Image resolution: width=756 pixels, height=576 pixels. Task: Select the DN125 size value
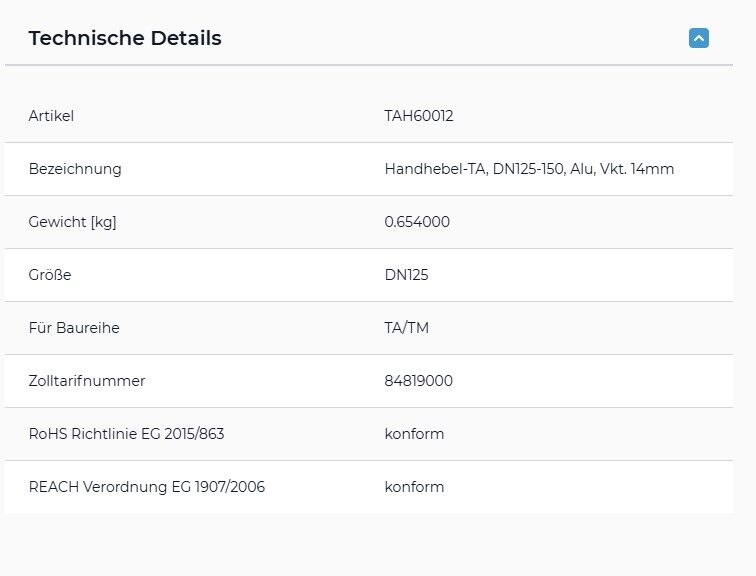[406, 275]
